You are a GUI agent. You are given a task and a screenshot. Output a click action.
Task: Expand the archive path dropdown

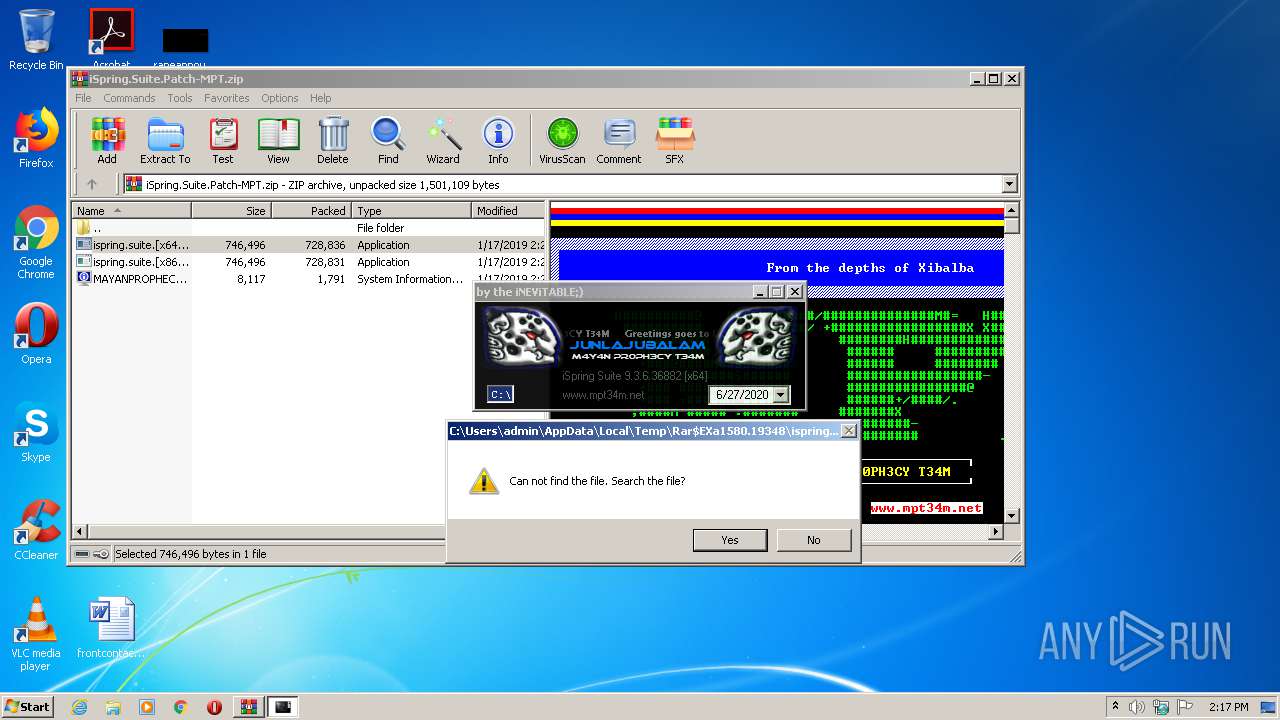tap(1009, 184)
